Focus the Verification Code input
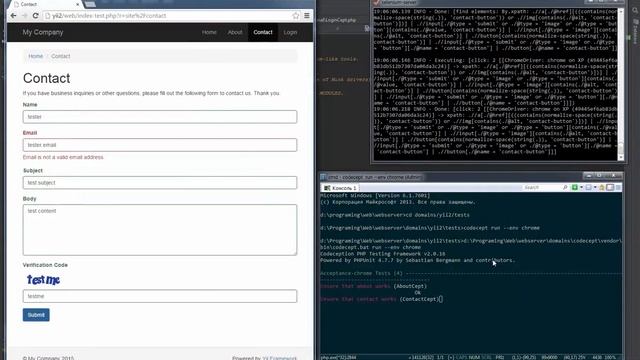Image resolution: width=640 pixels, height=360 pixels. (160, 296)
